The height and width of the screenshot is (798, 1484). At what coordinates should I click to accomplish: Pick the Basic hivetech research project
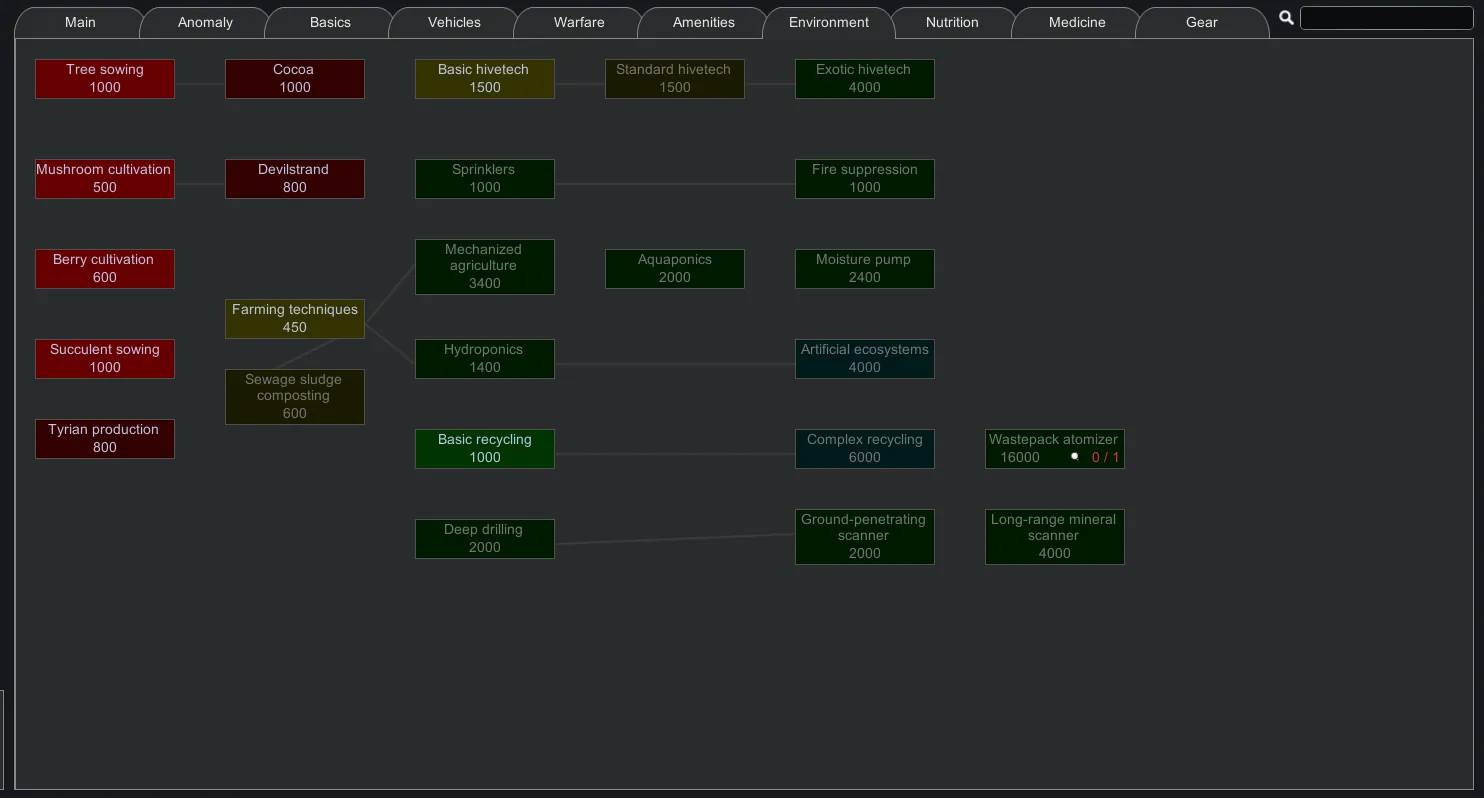click(x=485, y=79)
